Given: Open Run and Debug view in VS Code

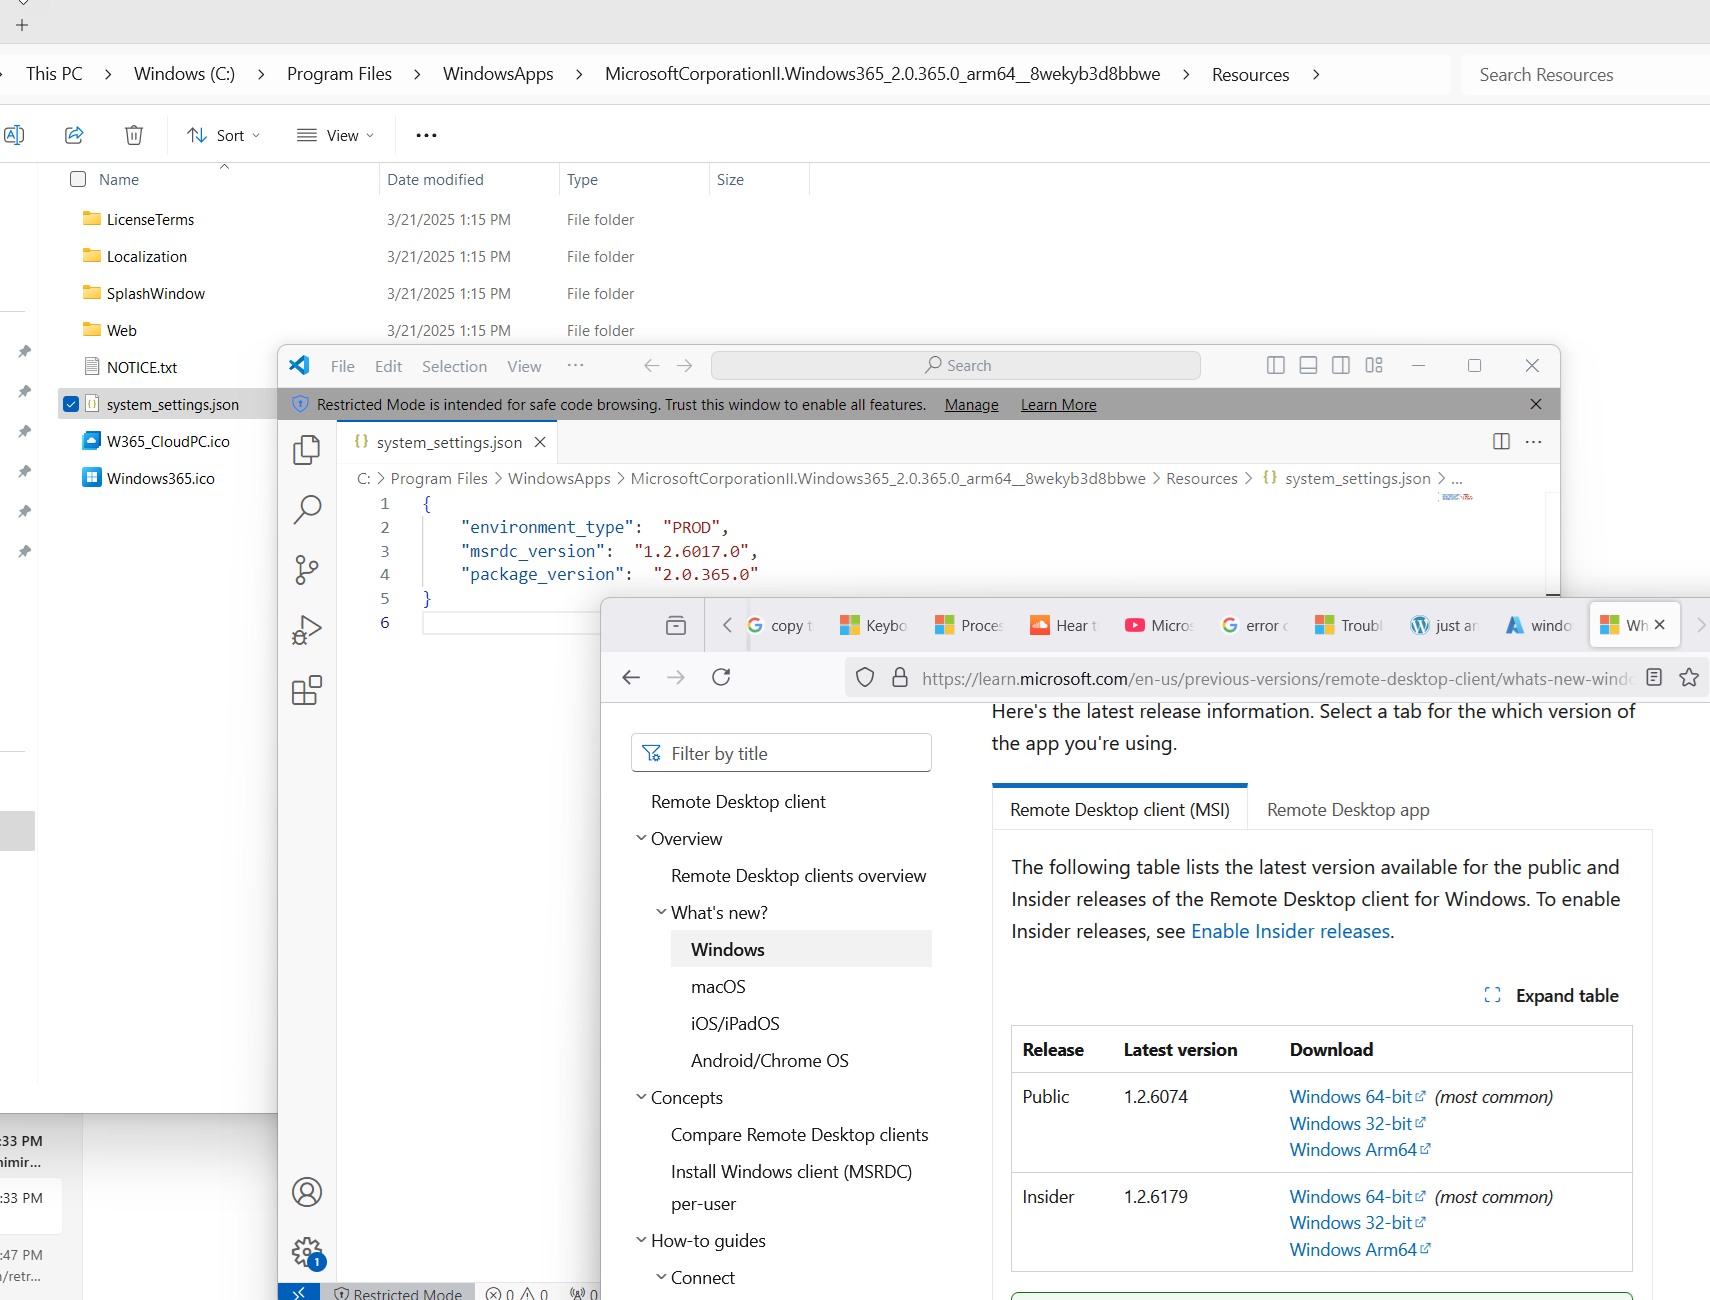Looking at the screenshot, I should [307, 630].
